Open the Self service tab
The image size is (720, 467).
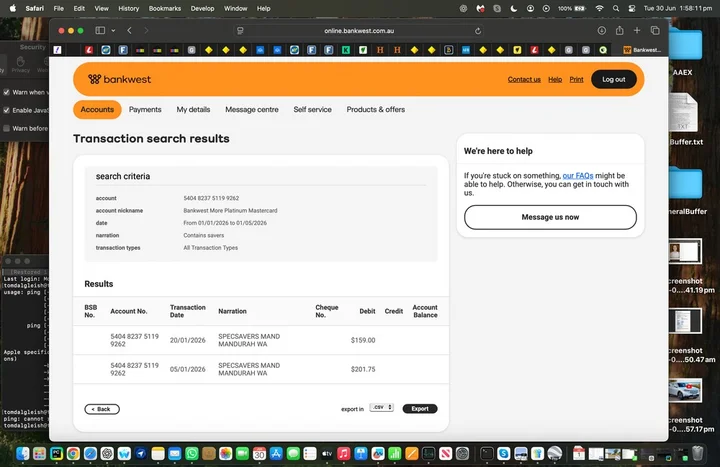[312, 109]
